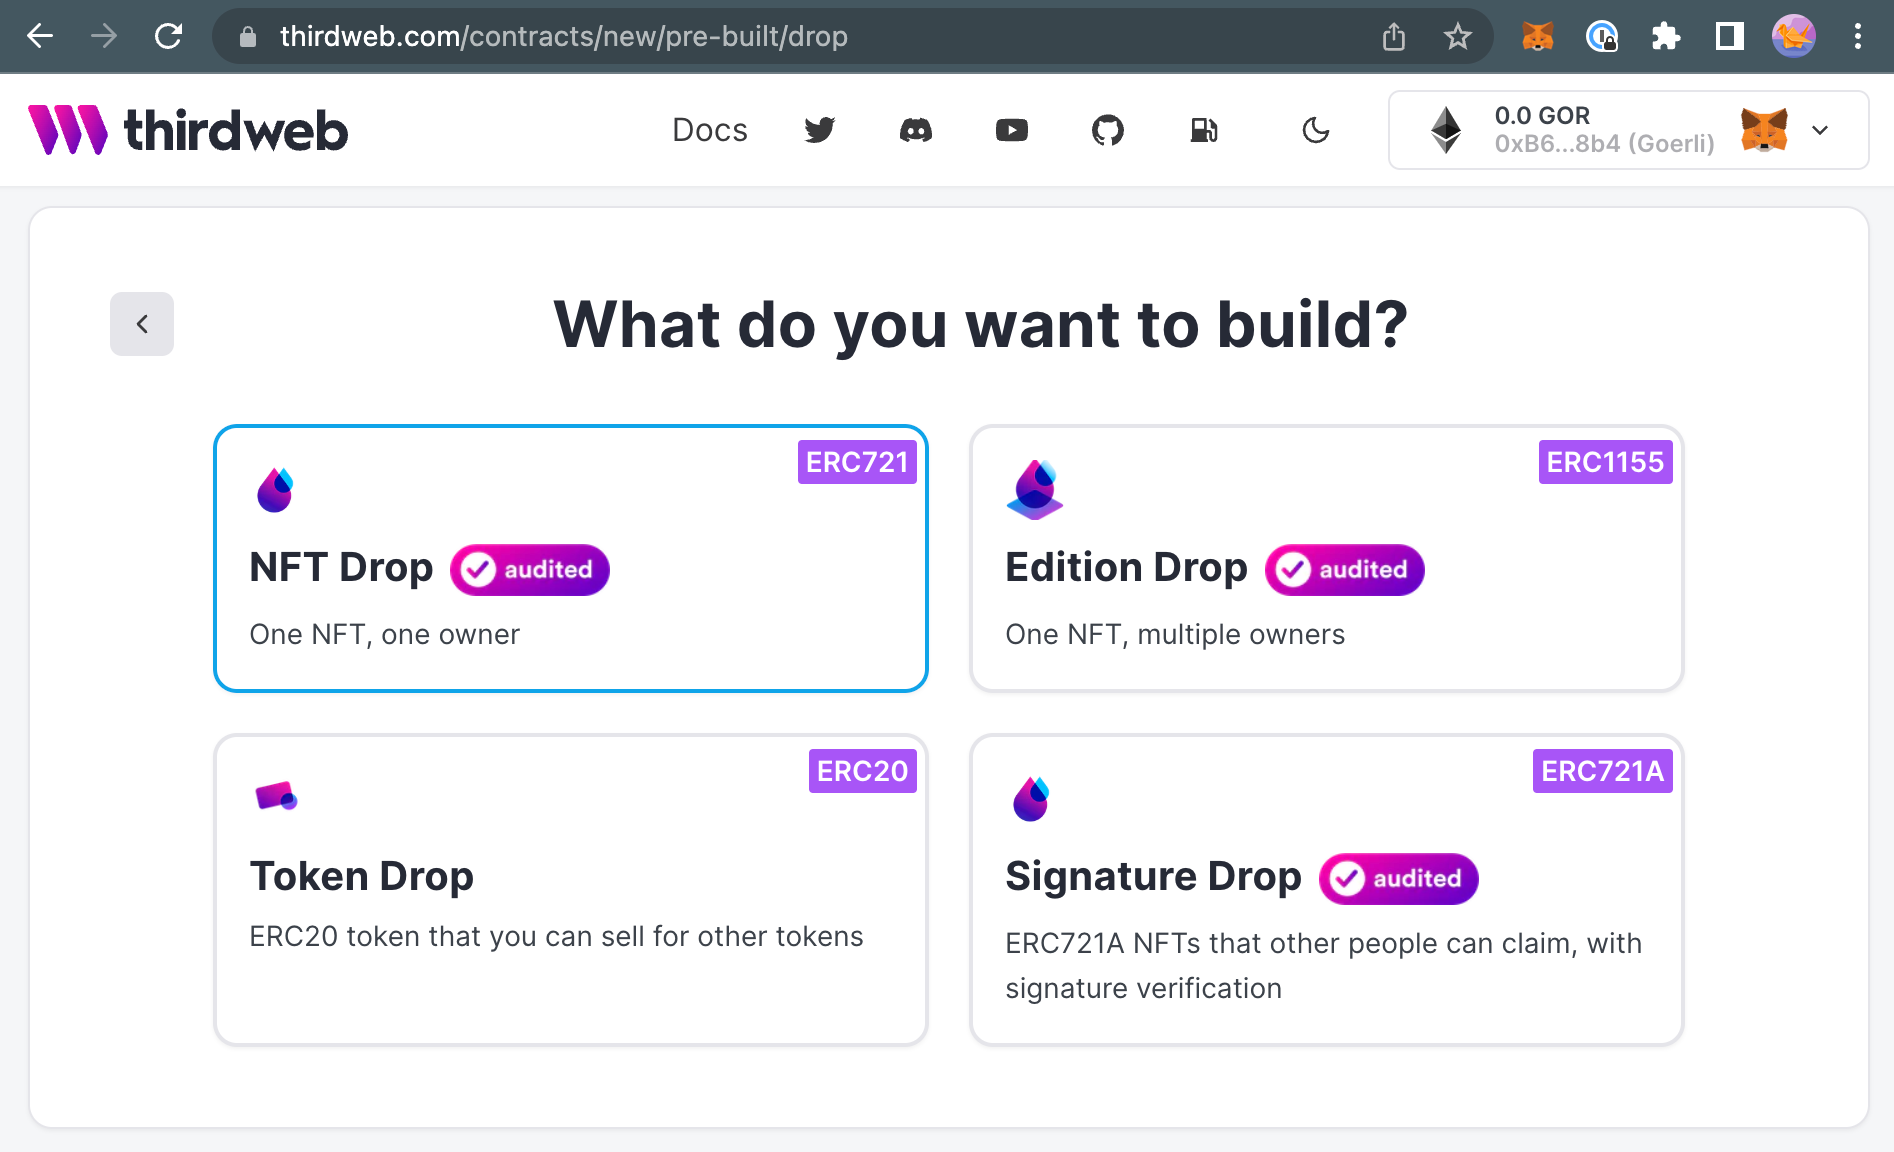Open thirdweb's Twitter page
This screenshot has width=1894, height=1152.
coord(819,130)
